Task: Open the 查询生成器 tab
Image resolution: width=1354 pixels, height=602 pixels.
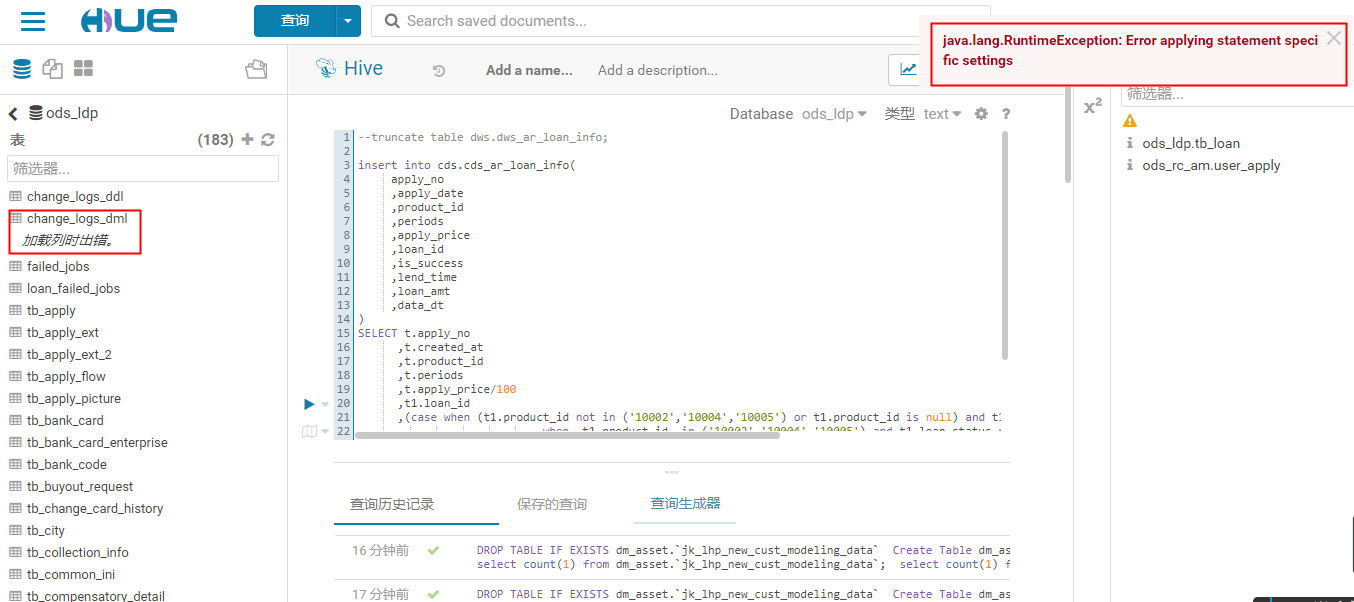Action: (x=685, y=505)
